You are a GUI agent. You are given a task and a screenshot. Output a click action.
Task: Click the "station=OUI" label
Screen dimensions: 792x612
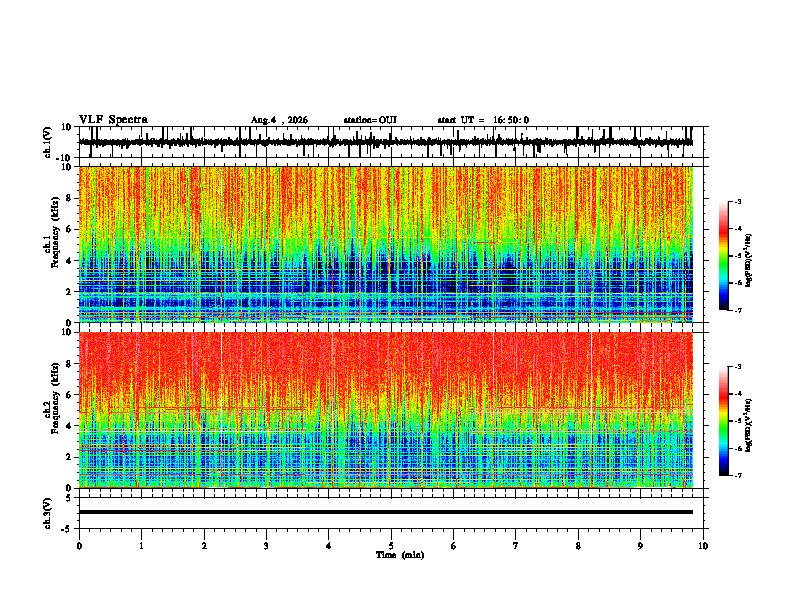[370, 120]
